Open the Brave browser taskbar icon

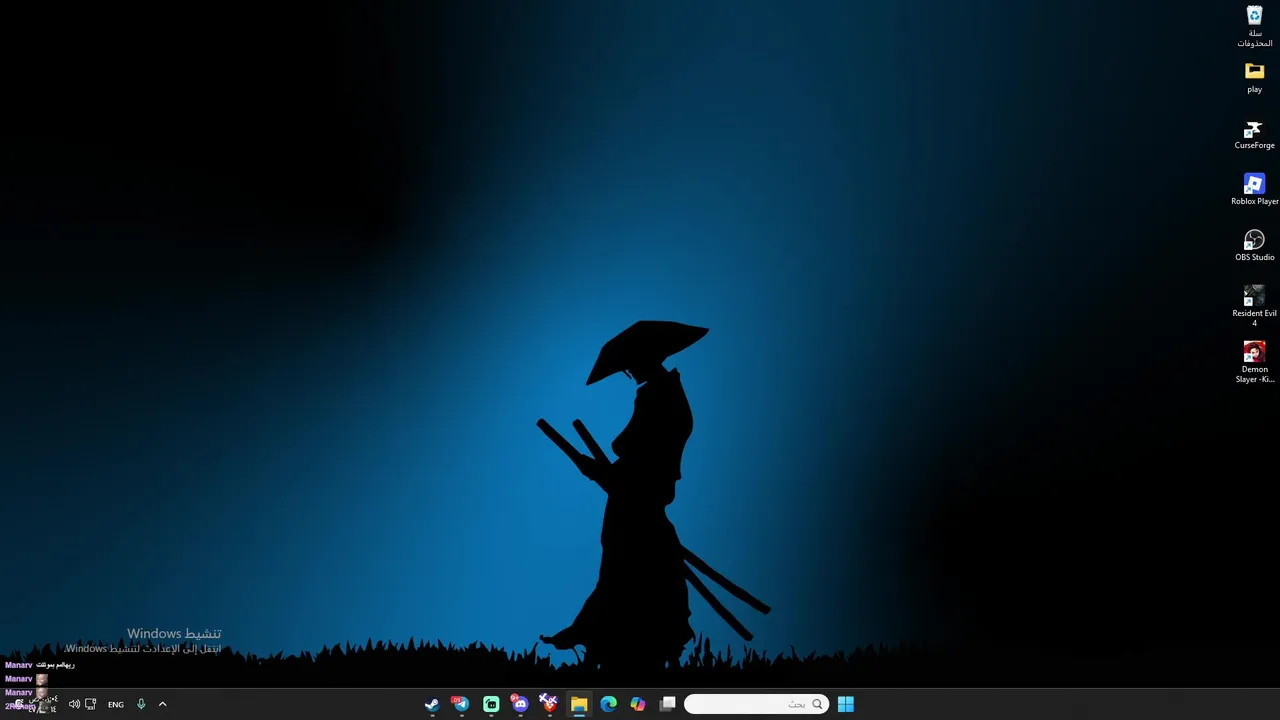click(548, 704)
